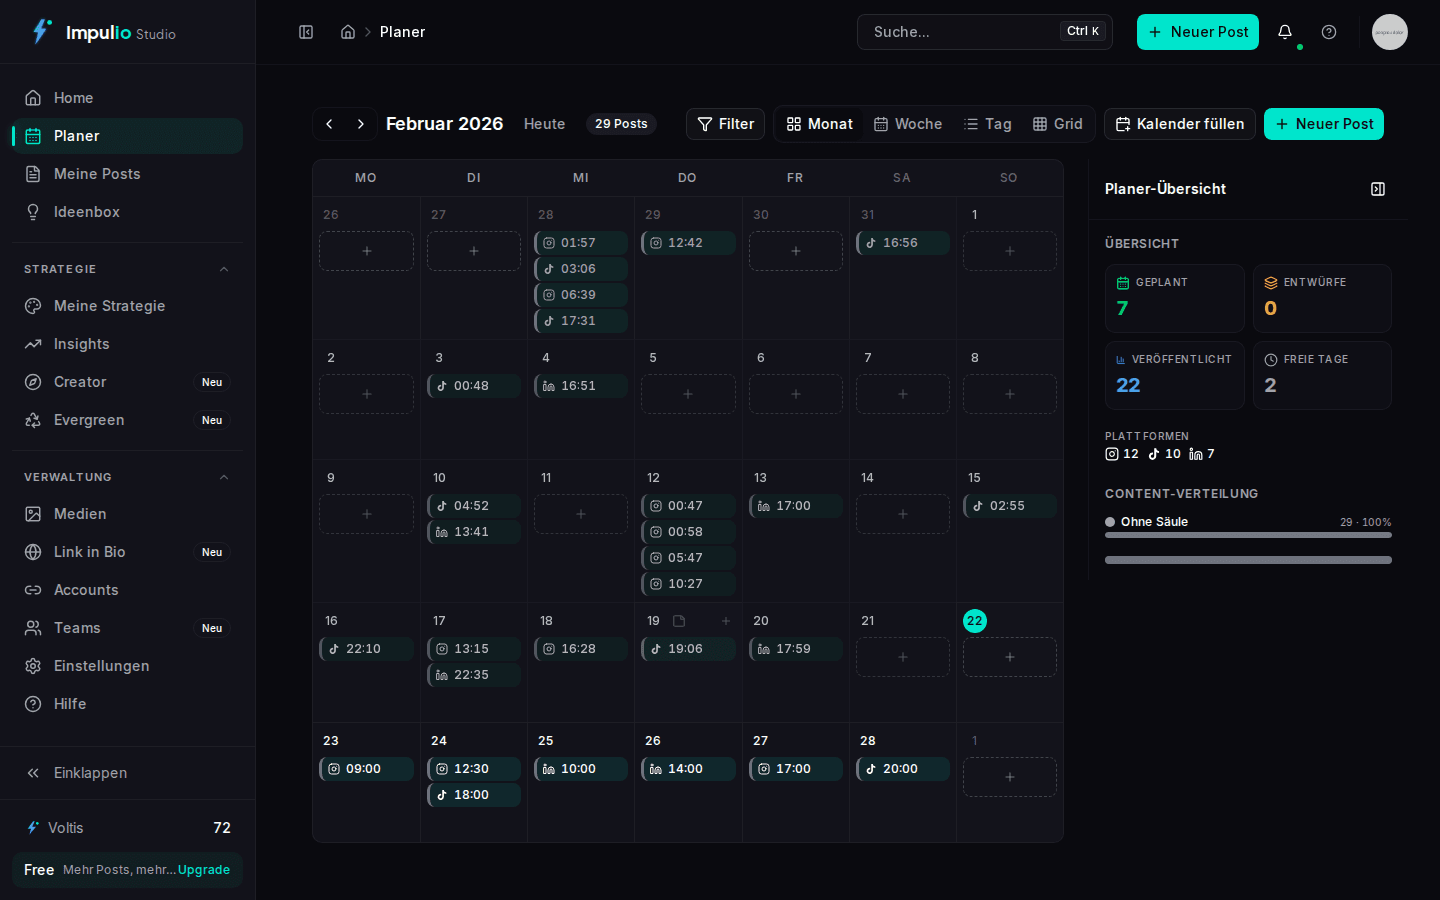Go to next month arrow
Viewport: 1440px width, 900px height.
tap(361, 124)
